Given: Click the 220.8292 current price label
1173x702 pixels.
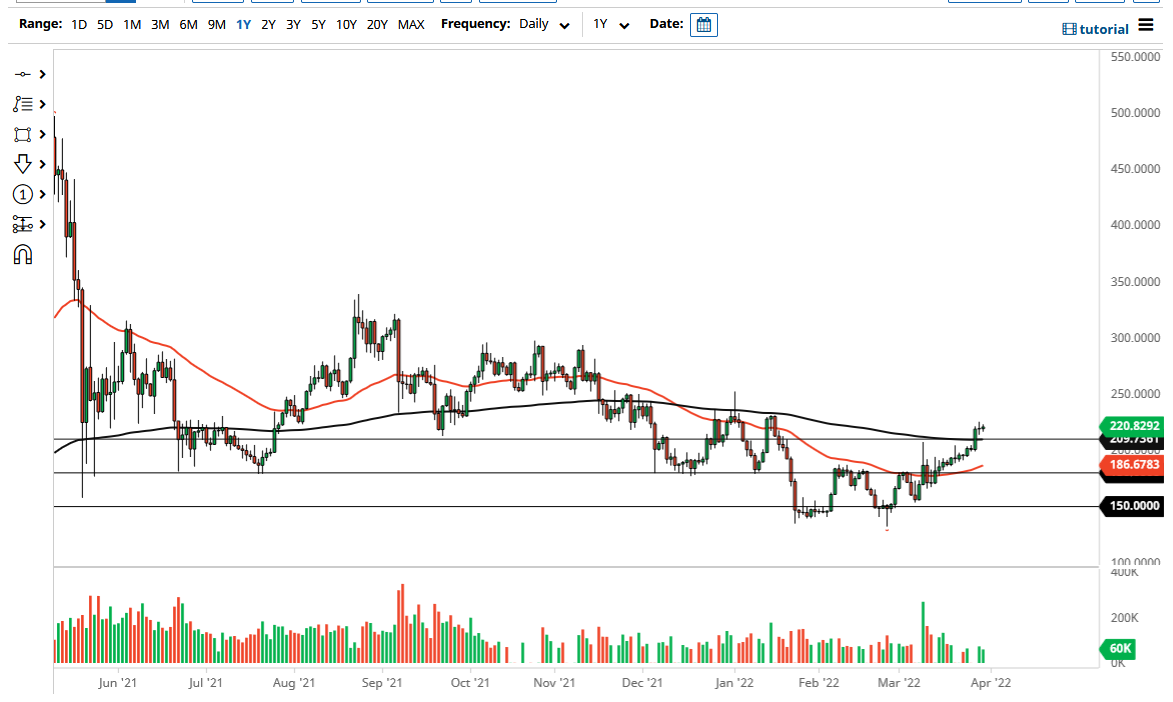Looking at the screenshot, I should pyautogui.click(x=1132, y=426).
